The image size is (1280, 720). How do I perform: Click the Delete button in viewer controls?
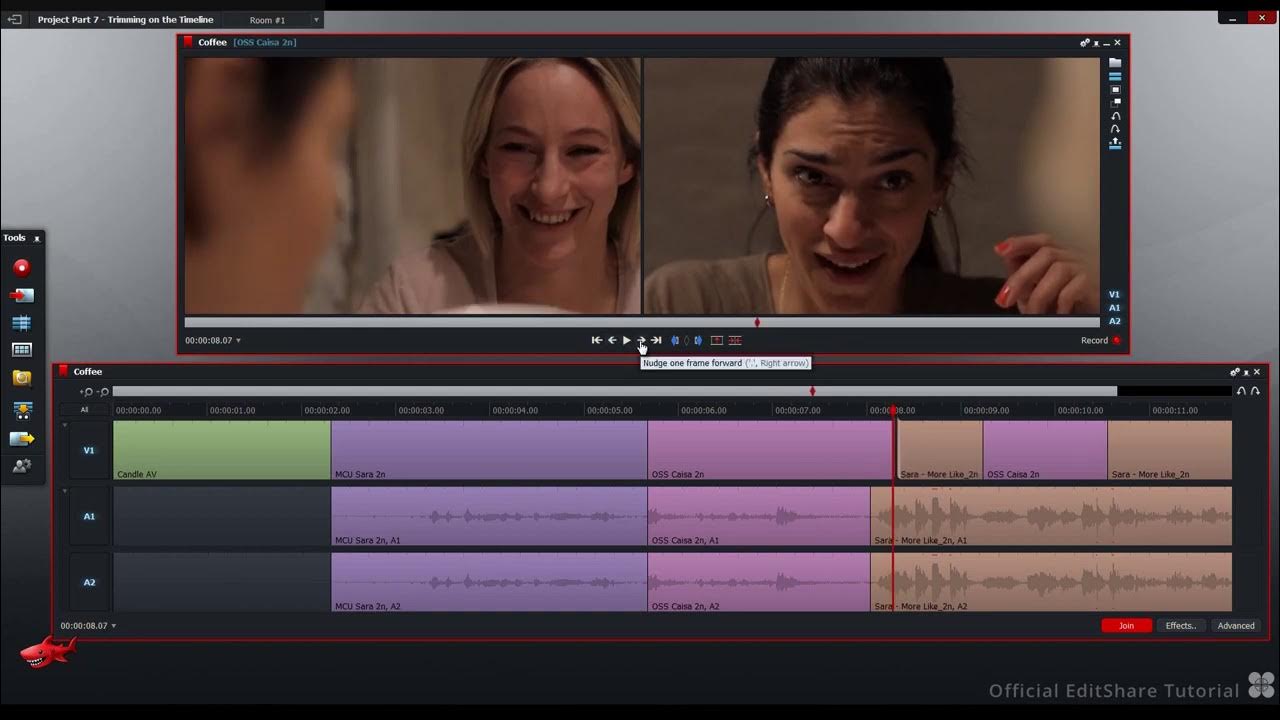(x=735, y=340)
